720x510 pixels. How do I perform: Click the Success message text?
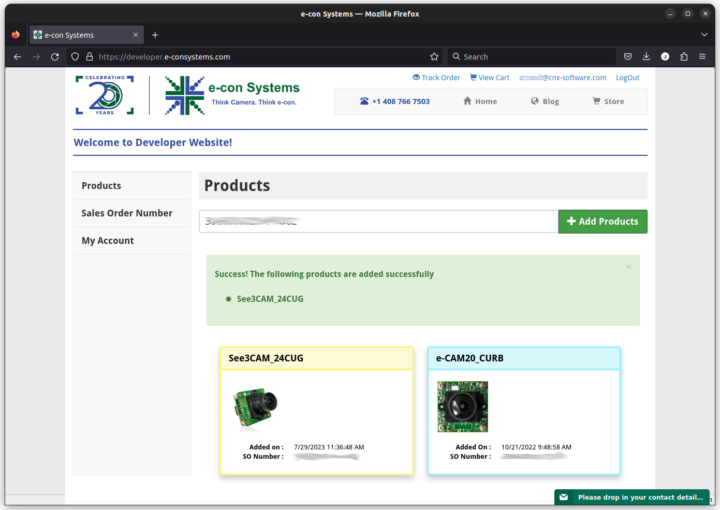324,274
